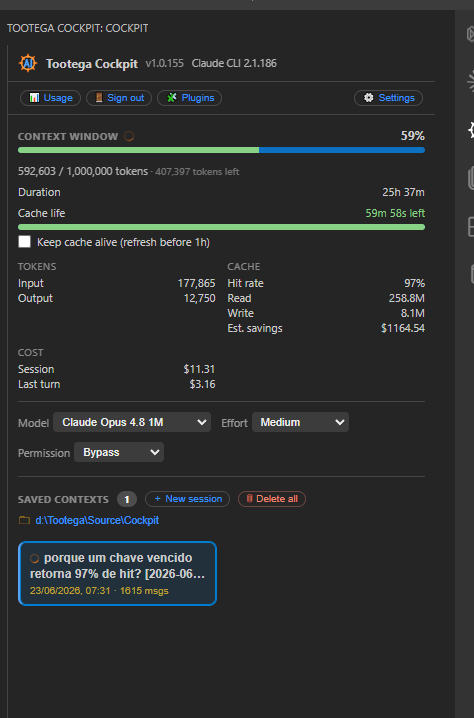The width and height of the screenshot is (474, 718).
Task: Start a New session
Action: coord(187,499)
